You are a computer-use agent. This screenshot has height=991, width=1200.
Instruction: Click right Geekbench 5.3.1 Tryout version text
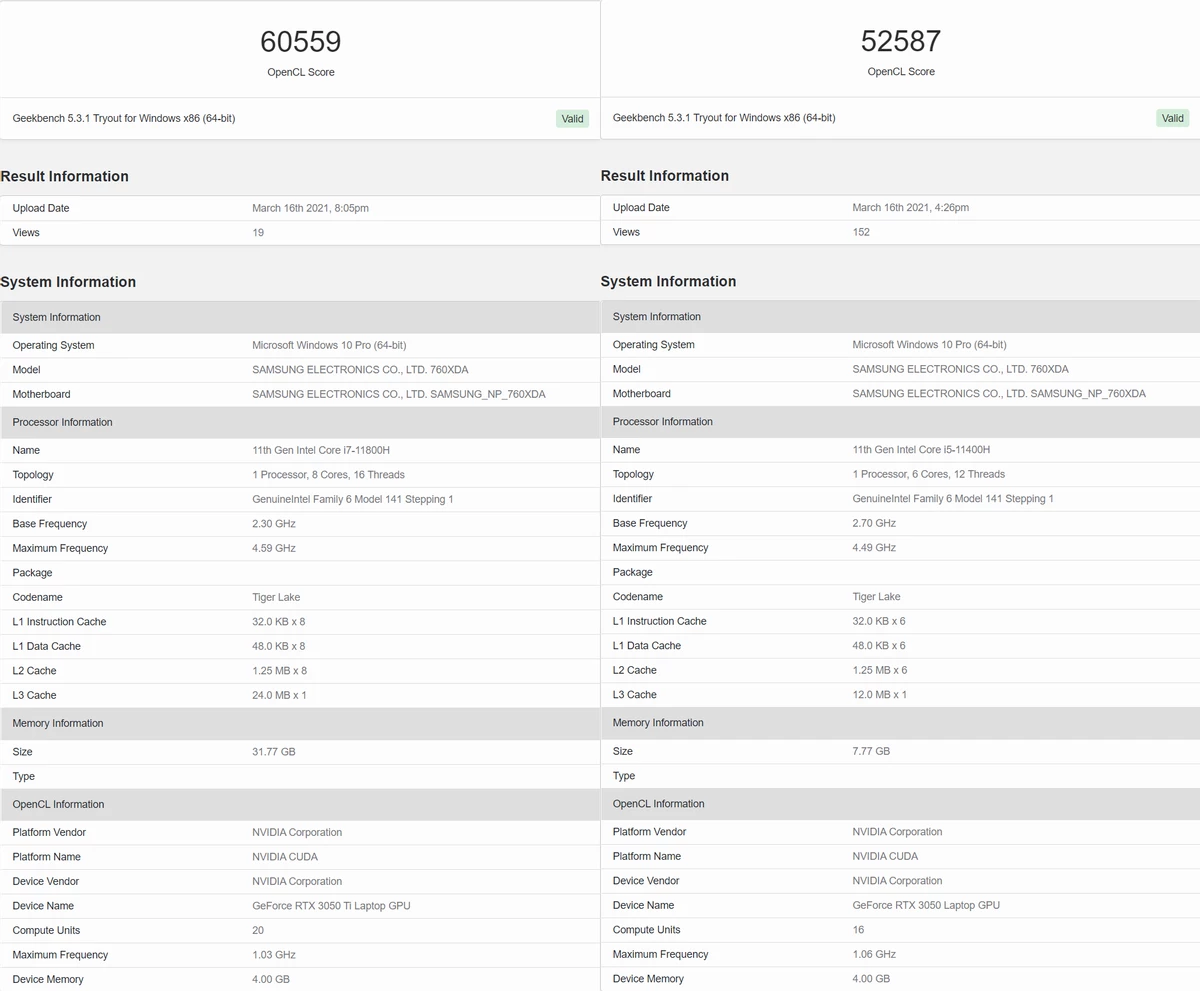724,118
